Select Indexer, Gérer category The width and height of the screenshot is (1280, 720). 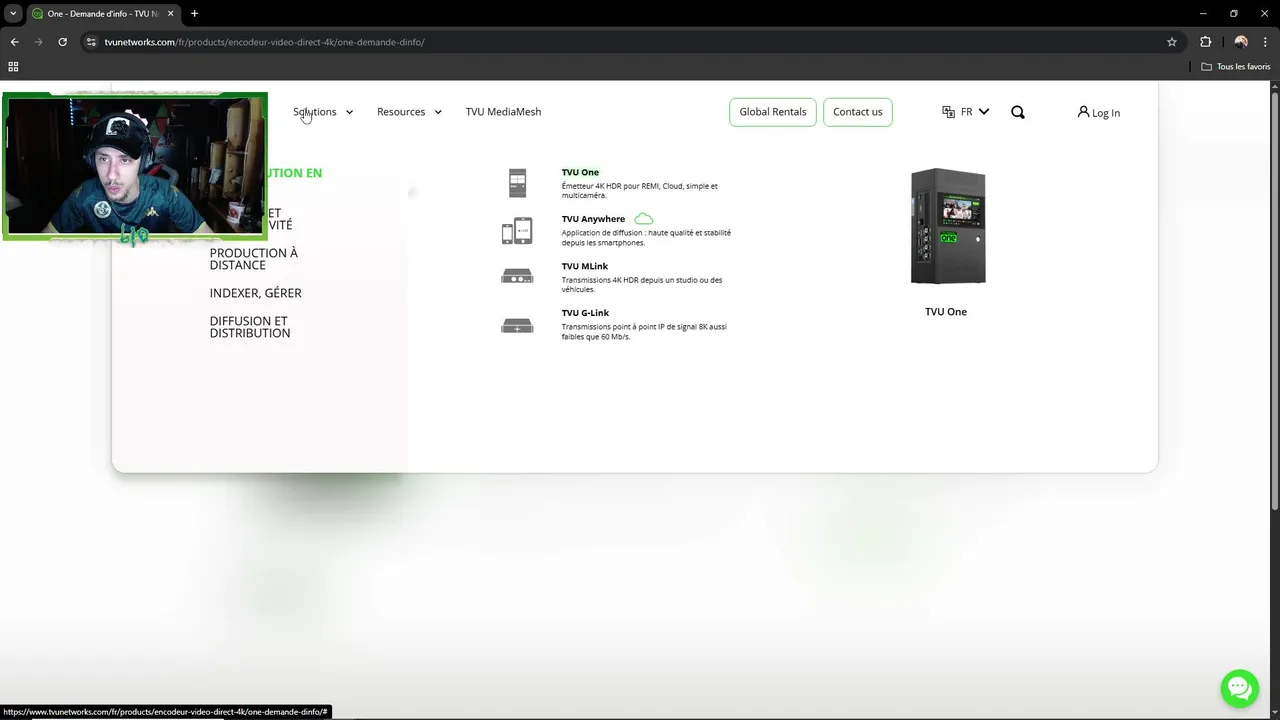point(255,293)
